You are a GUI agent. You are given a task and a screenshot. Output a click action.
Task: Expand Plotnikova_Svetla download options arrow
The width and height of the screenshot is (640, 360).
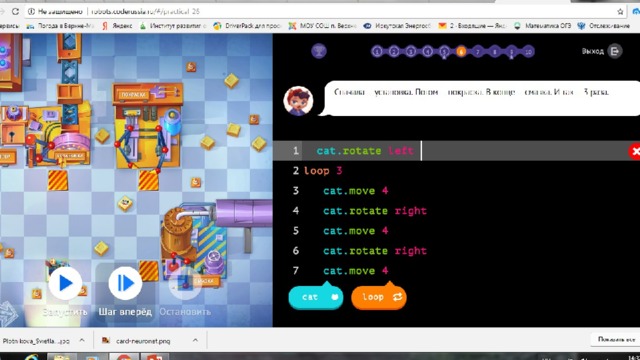tap(82, 340)
